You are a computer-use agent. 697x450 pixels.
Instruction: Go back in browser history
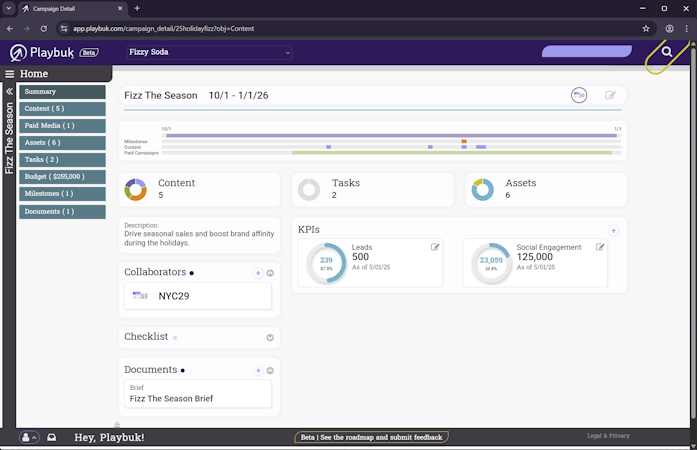point(10,28)
